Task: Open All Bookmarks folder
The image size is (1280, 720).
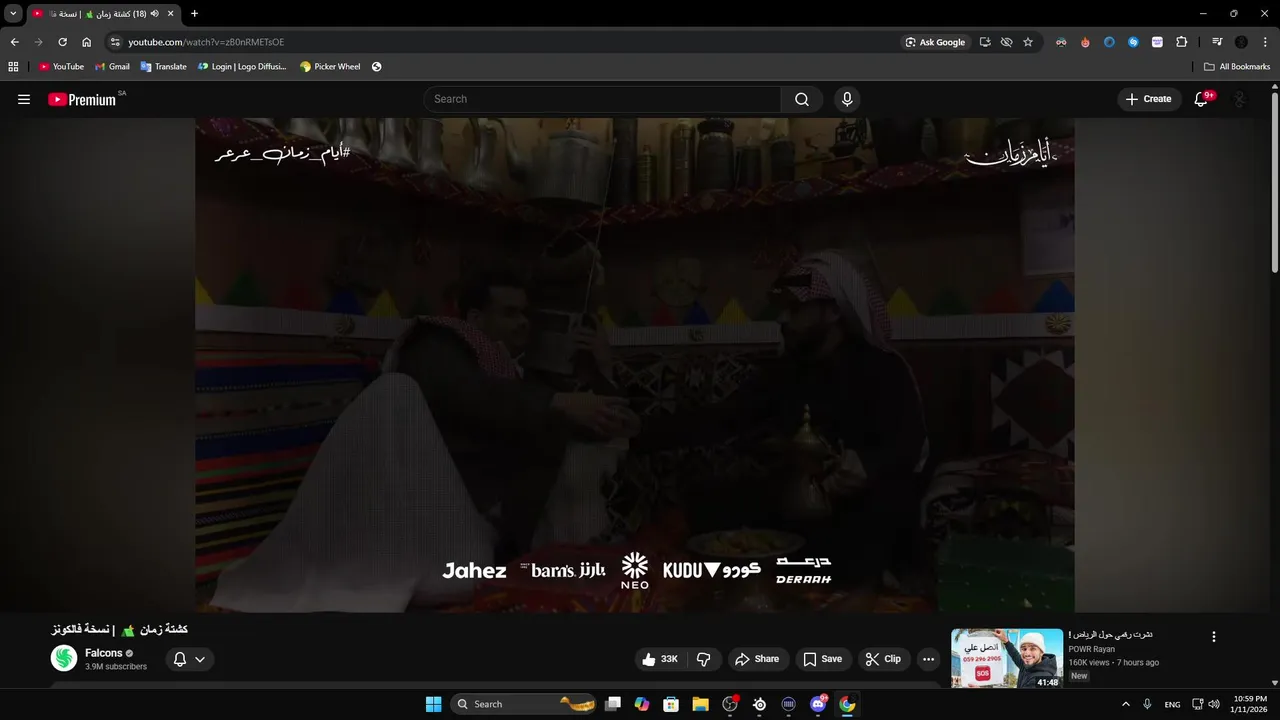Action: 1237,66
